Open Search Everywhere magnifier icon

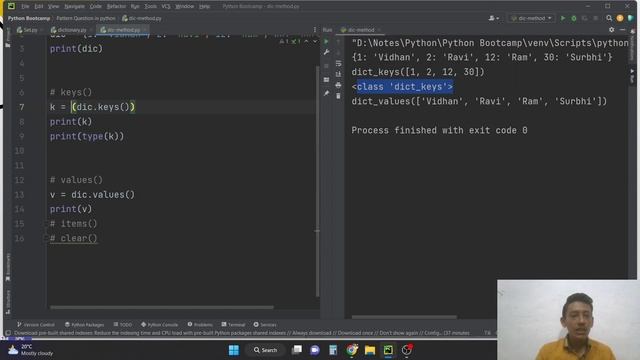pos(609,18)
